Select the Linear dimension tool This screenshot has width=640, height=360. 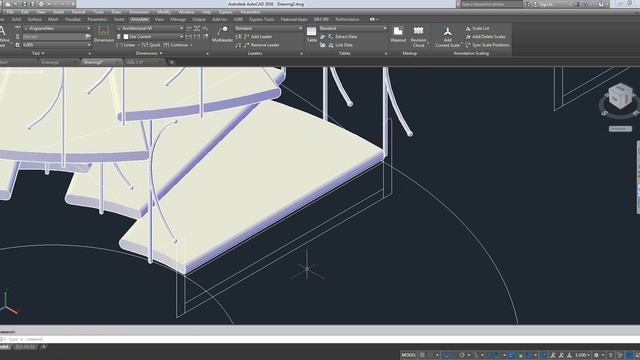coord(126,45)
